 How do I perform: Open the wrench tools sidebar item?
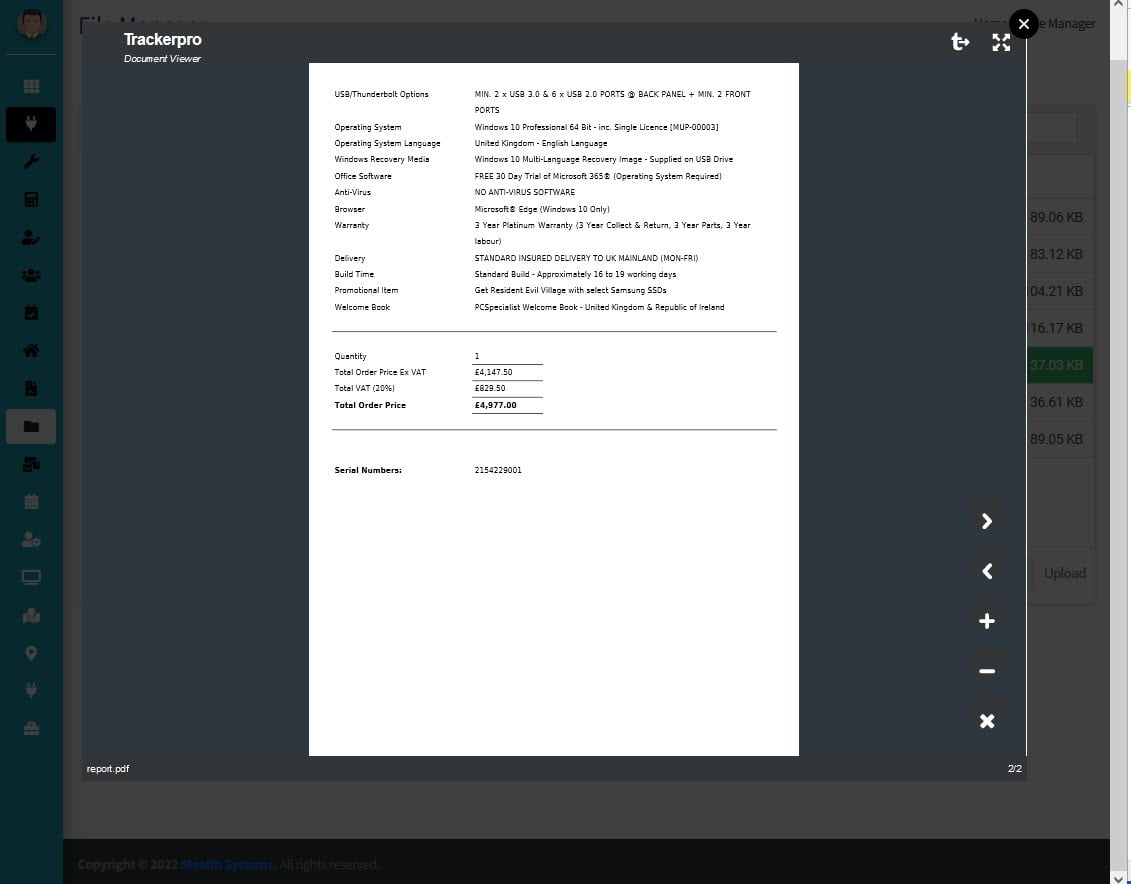point(31,162)
